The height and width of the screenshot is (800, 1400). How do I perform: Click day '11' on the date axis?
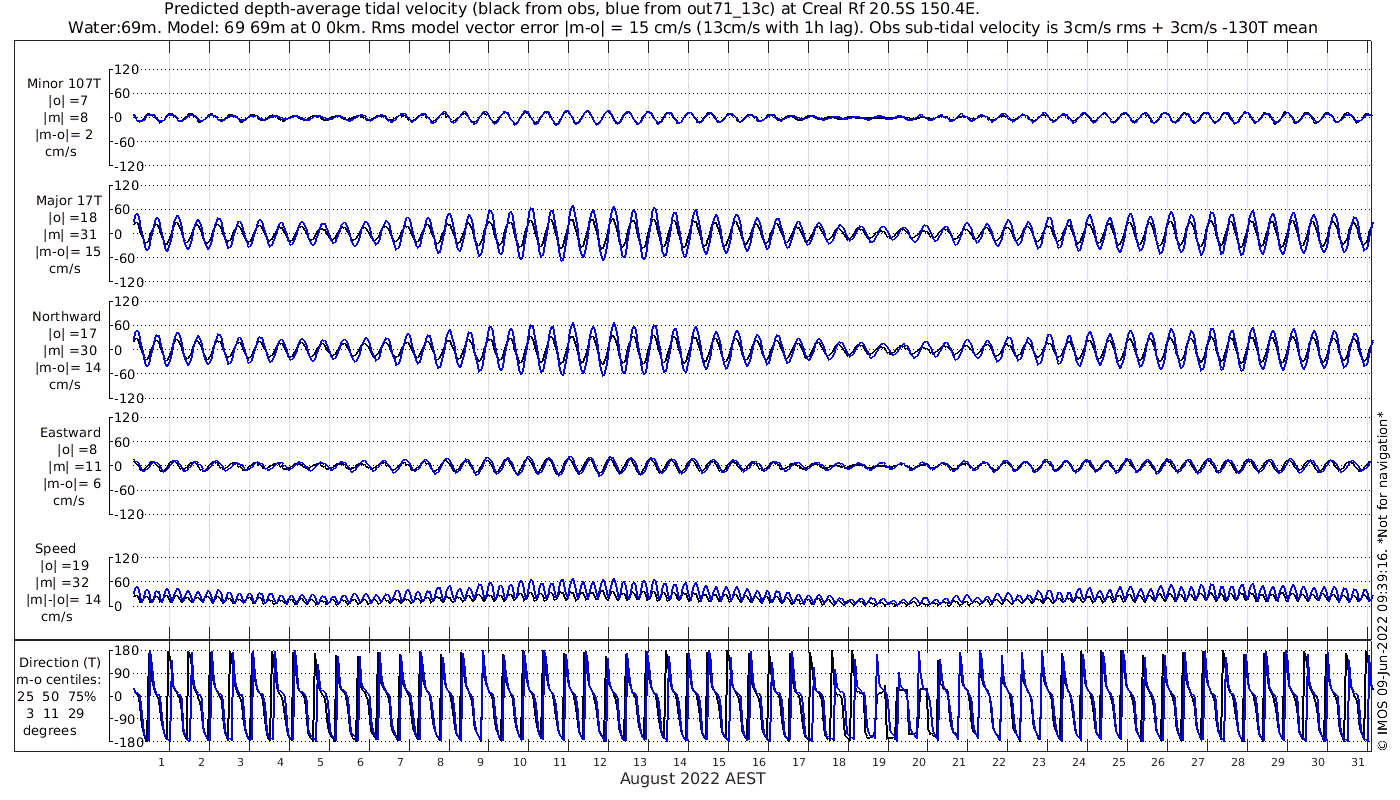coord(560,762)
